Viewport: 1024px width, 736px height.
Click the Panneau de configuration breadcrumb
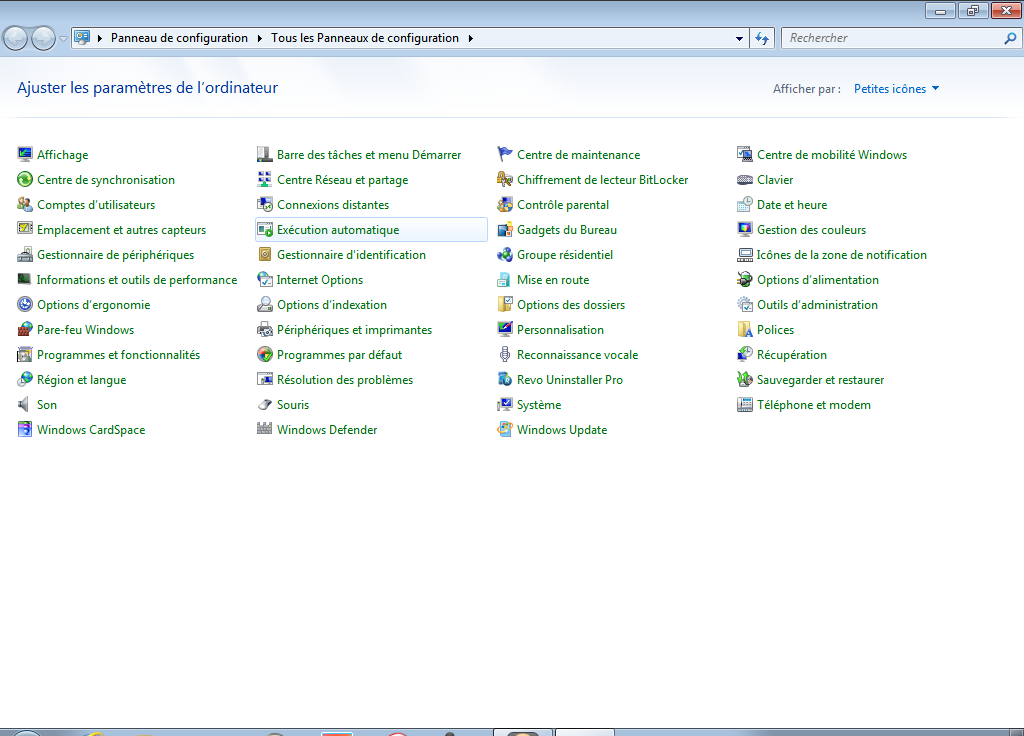coord(179,38)
